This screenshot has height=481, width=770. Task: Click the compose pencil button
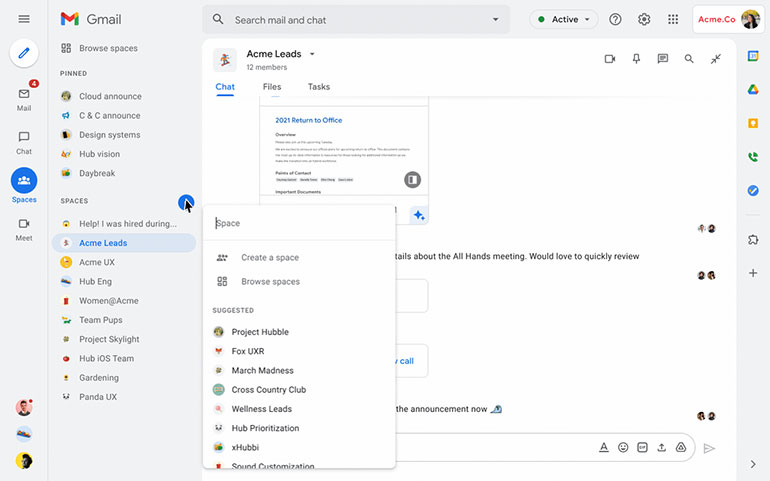coord(24,53)
